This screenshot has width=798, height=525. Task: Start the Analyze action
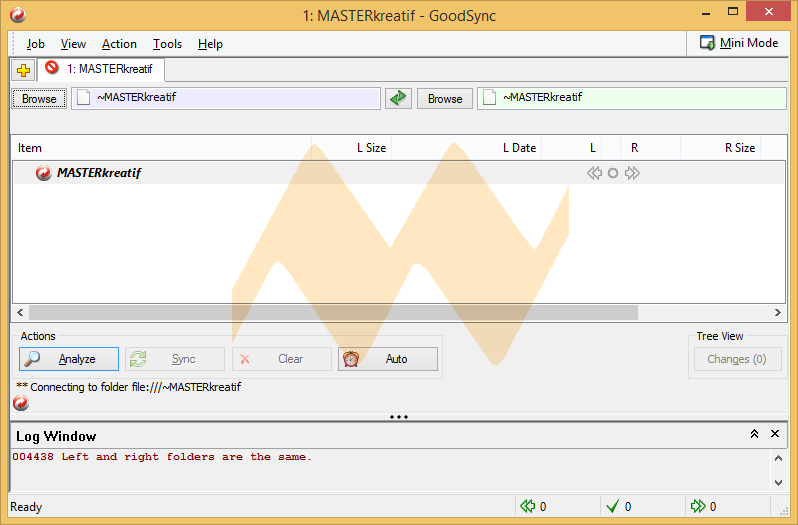[69, 359]
